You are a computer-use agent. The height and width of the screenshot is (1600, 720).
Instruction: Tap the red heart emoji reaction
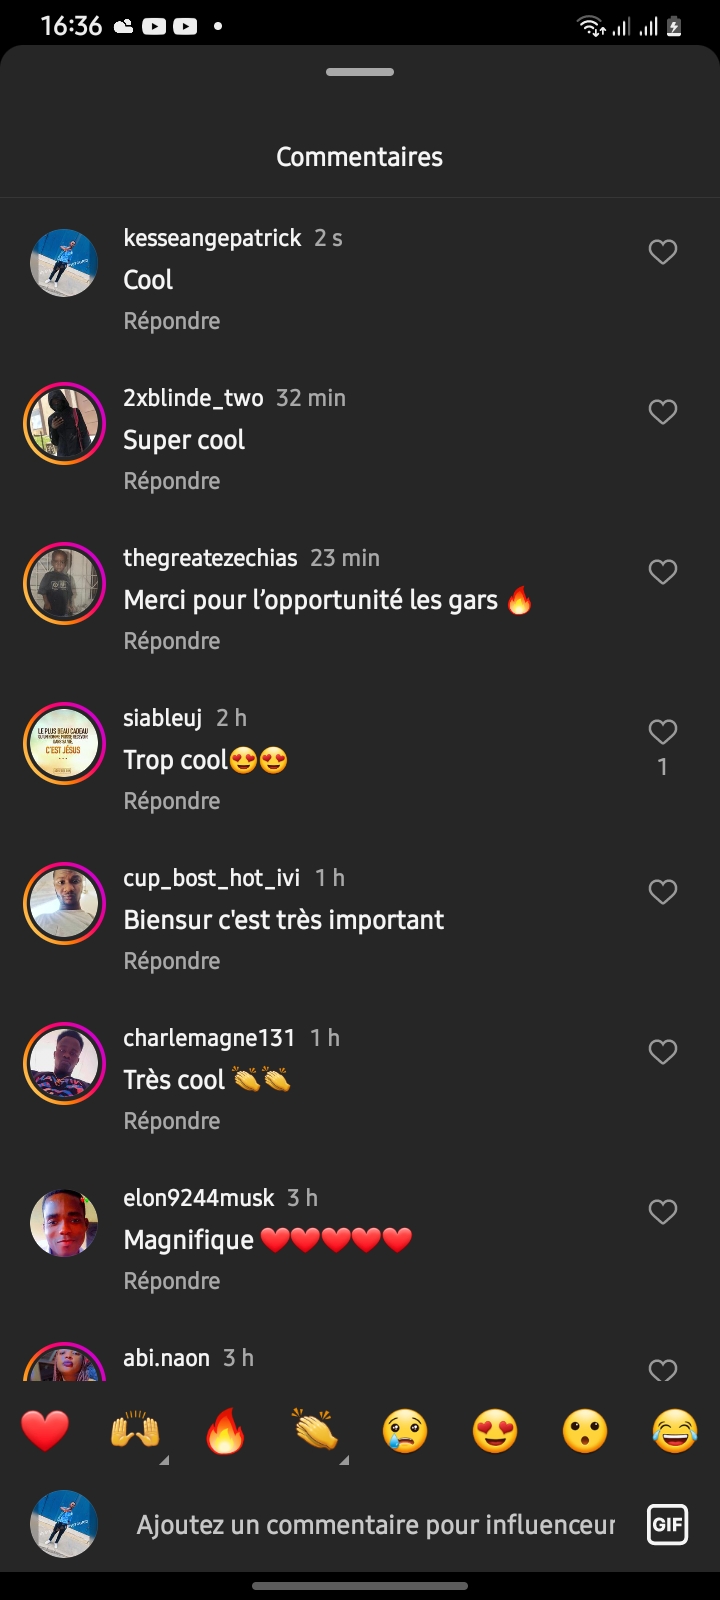(x=45, y=1431)
